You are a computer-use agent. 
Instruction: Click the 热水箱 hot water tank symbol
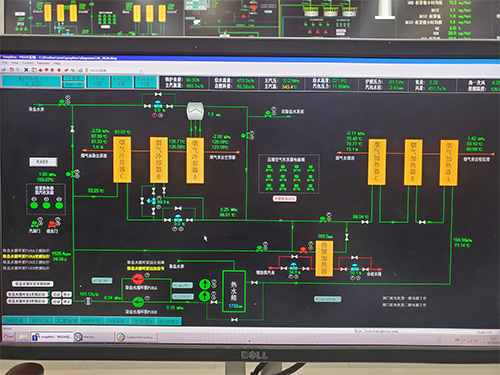pos(234,291)
